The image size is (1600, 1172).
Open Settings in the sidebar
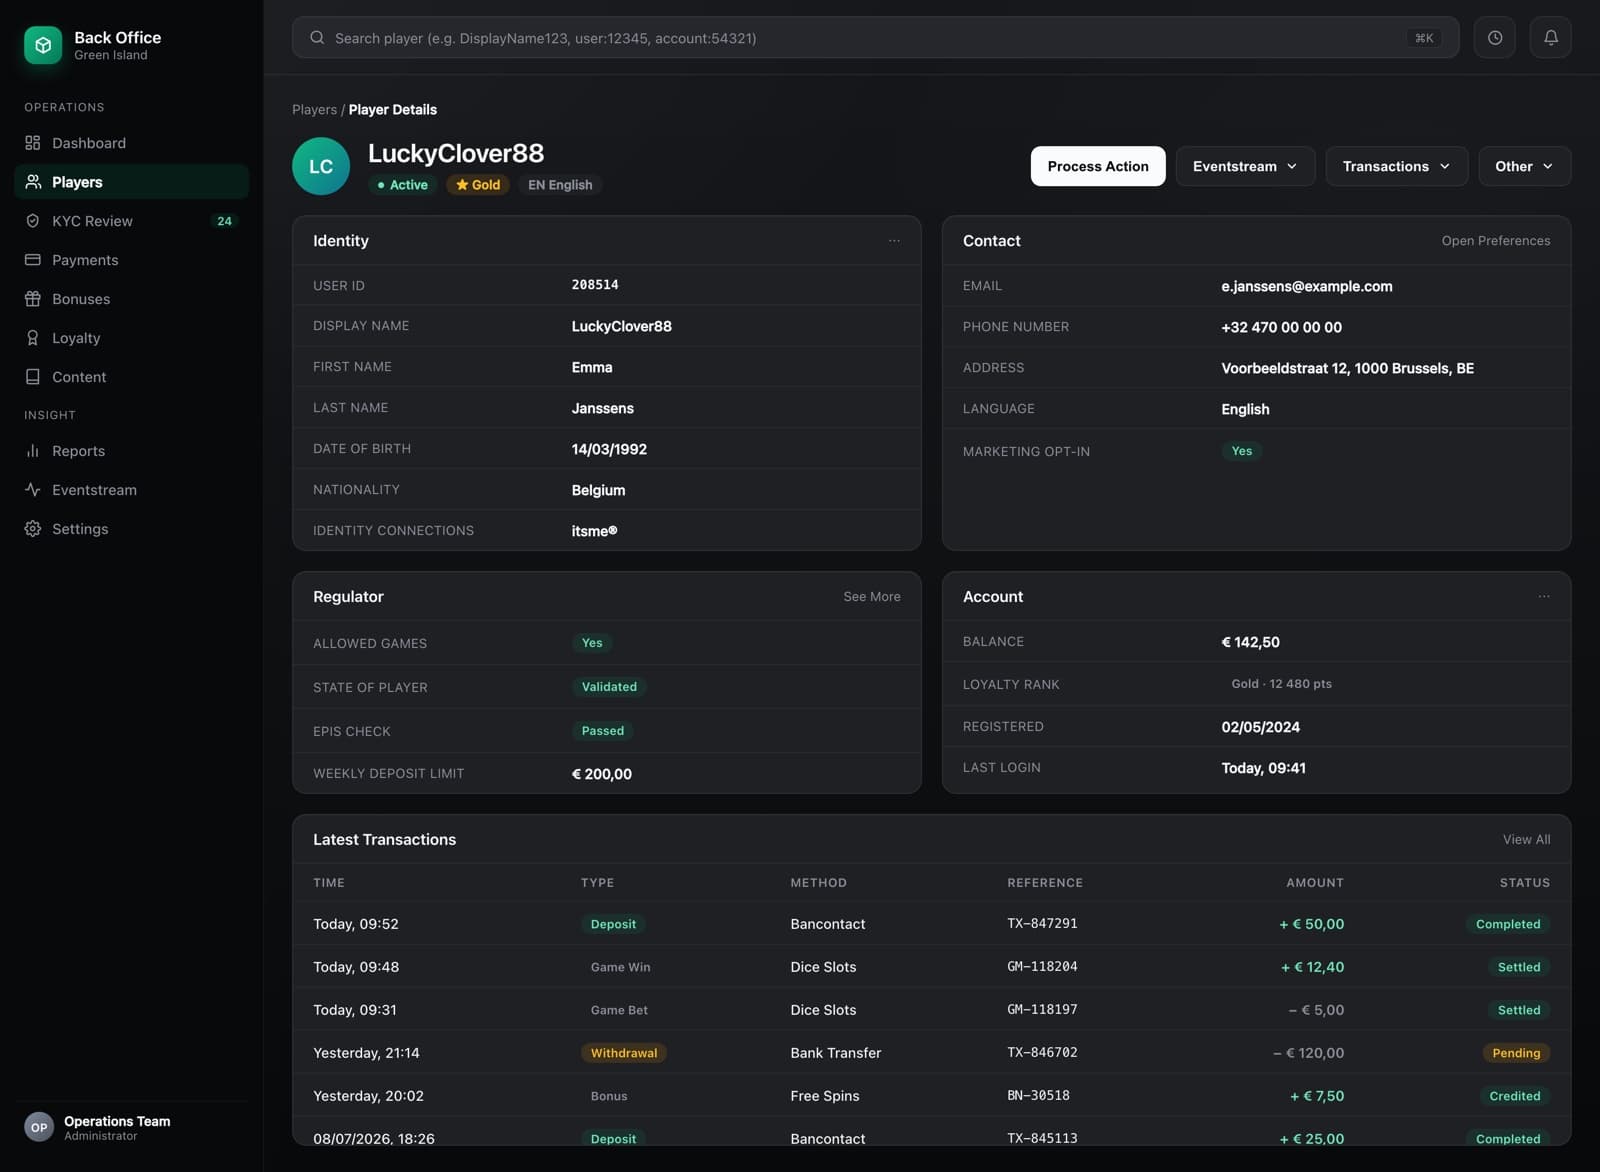point(131,529)
